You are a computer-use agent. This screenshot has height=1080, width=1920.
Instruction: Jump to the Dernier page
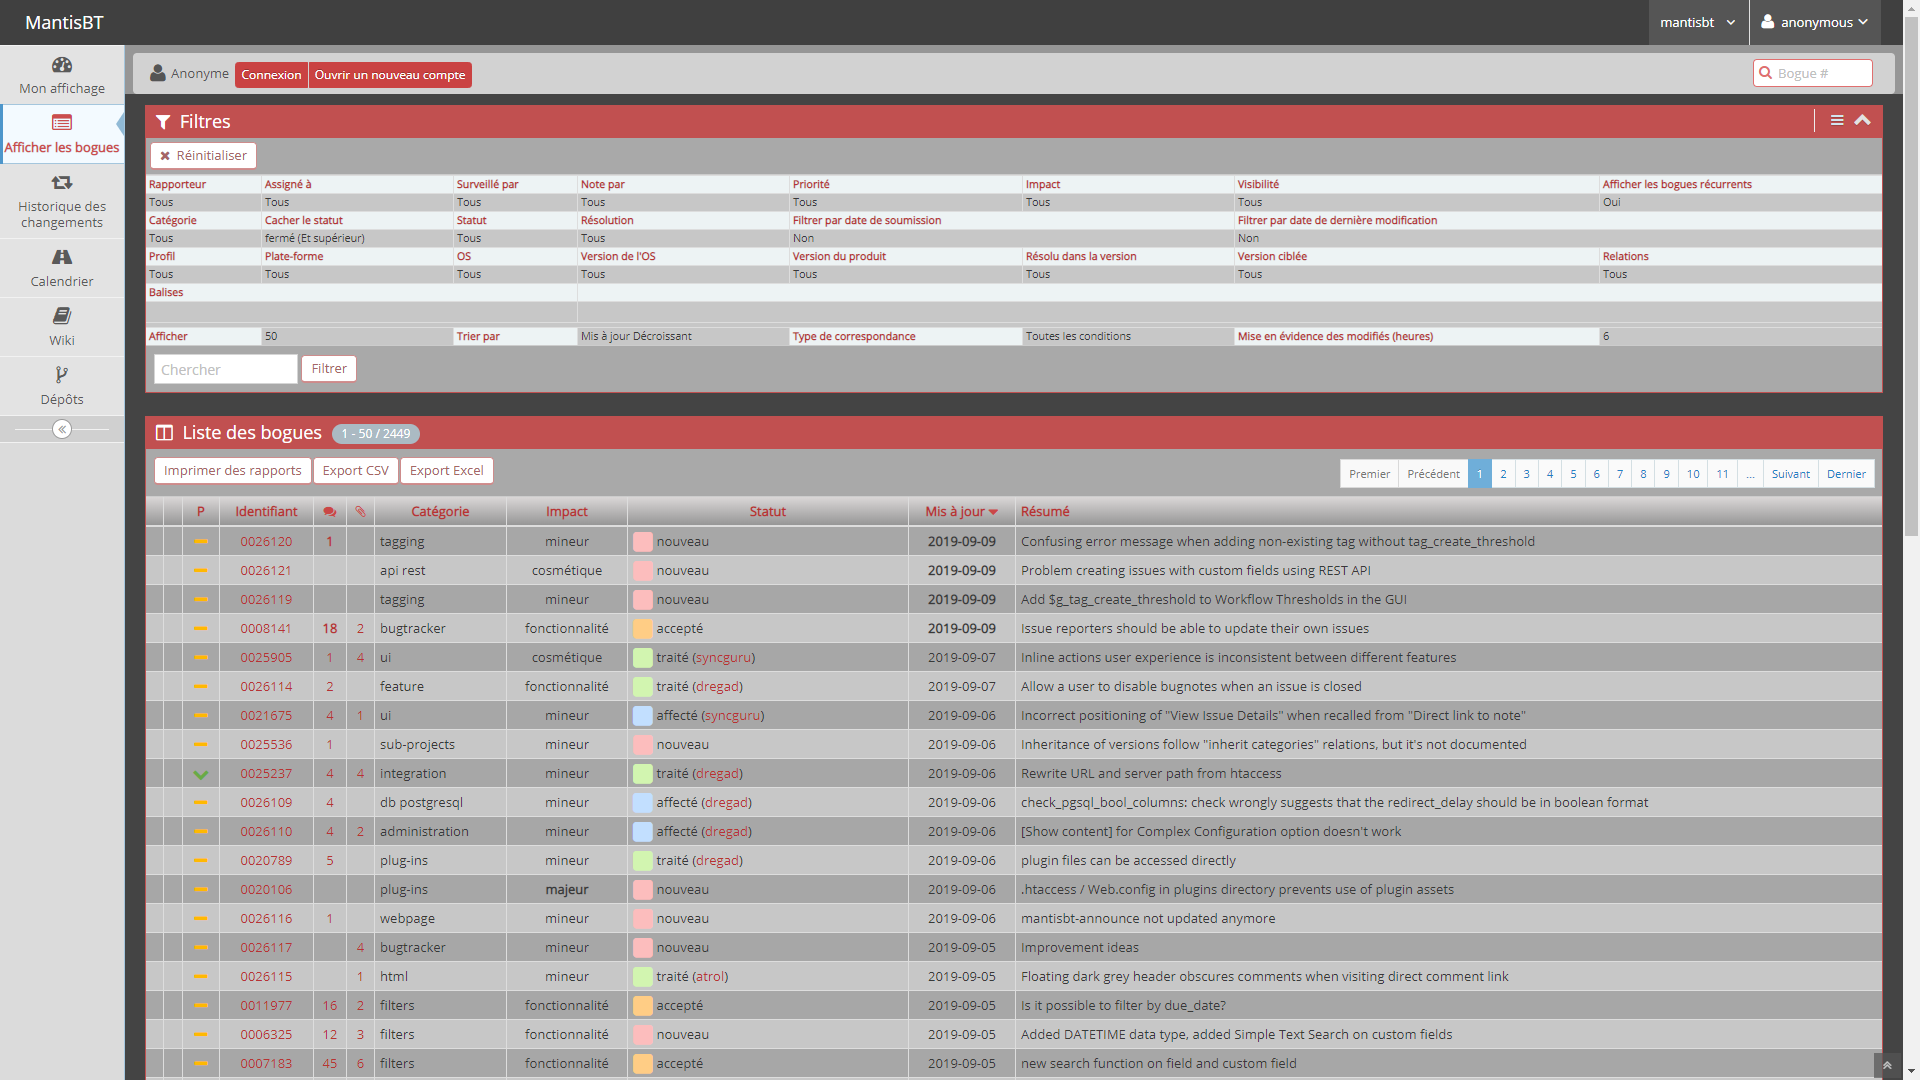click(x=1846, y=474)
